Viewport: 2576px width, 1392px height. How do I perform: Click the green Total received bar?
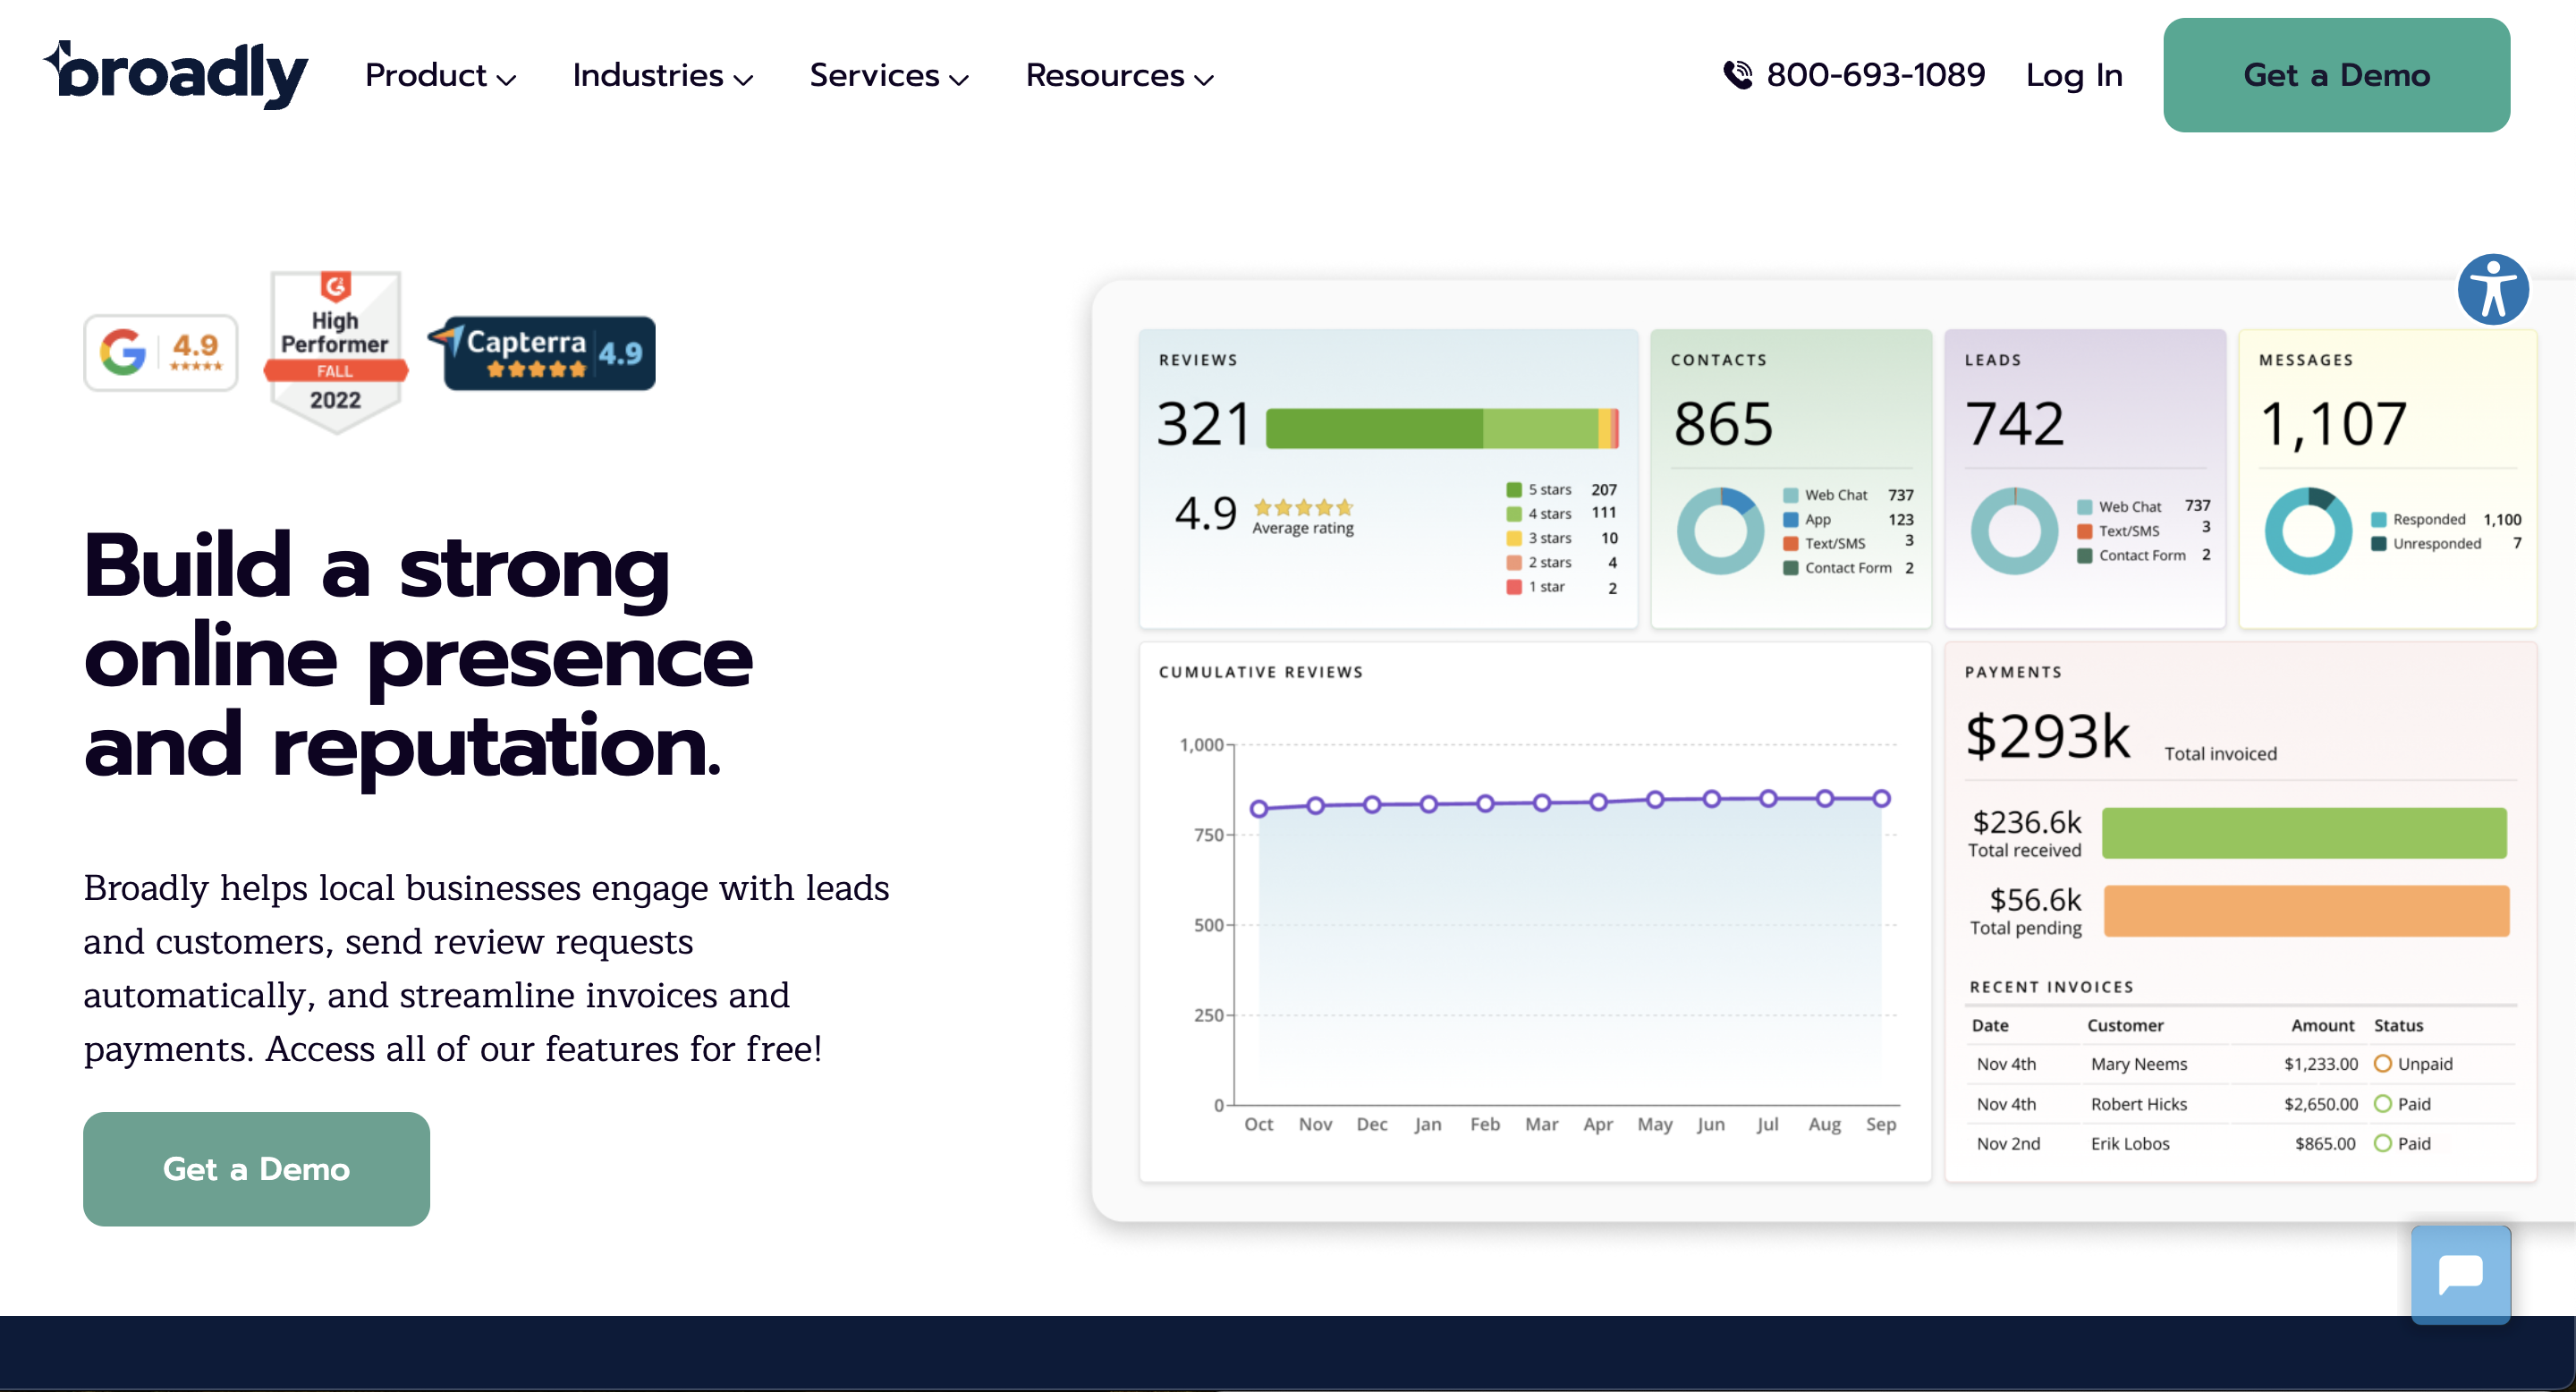pyautogui.click(x=2304, y=833)
